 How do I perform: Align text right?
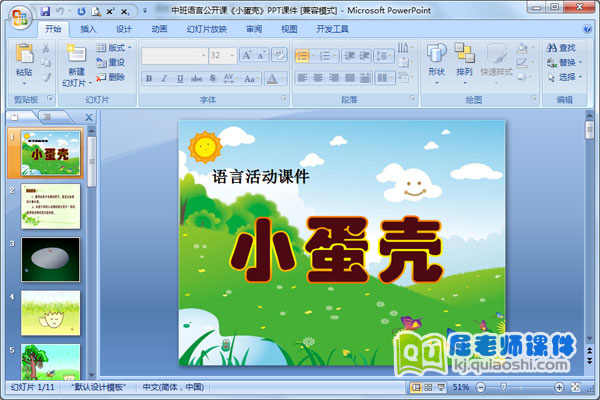tap(334, 78)
